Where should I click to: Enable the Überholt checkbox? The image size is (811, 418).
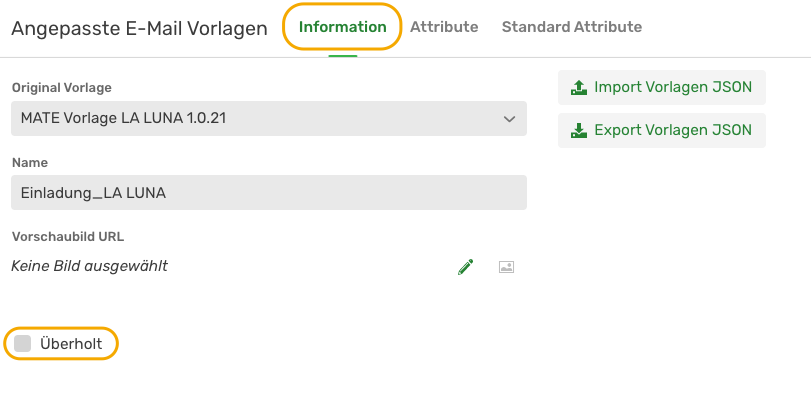tap(23, 344)
